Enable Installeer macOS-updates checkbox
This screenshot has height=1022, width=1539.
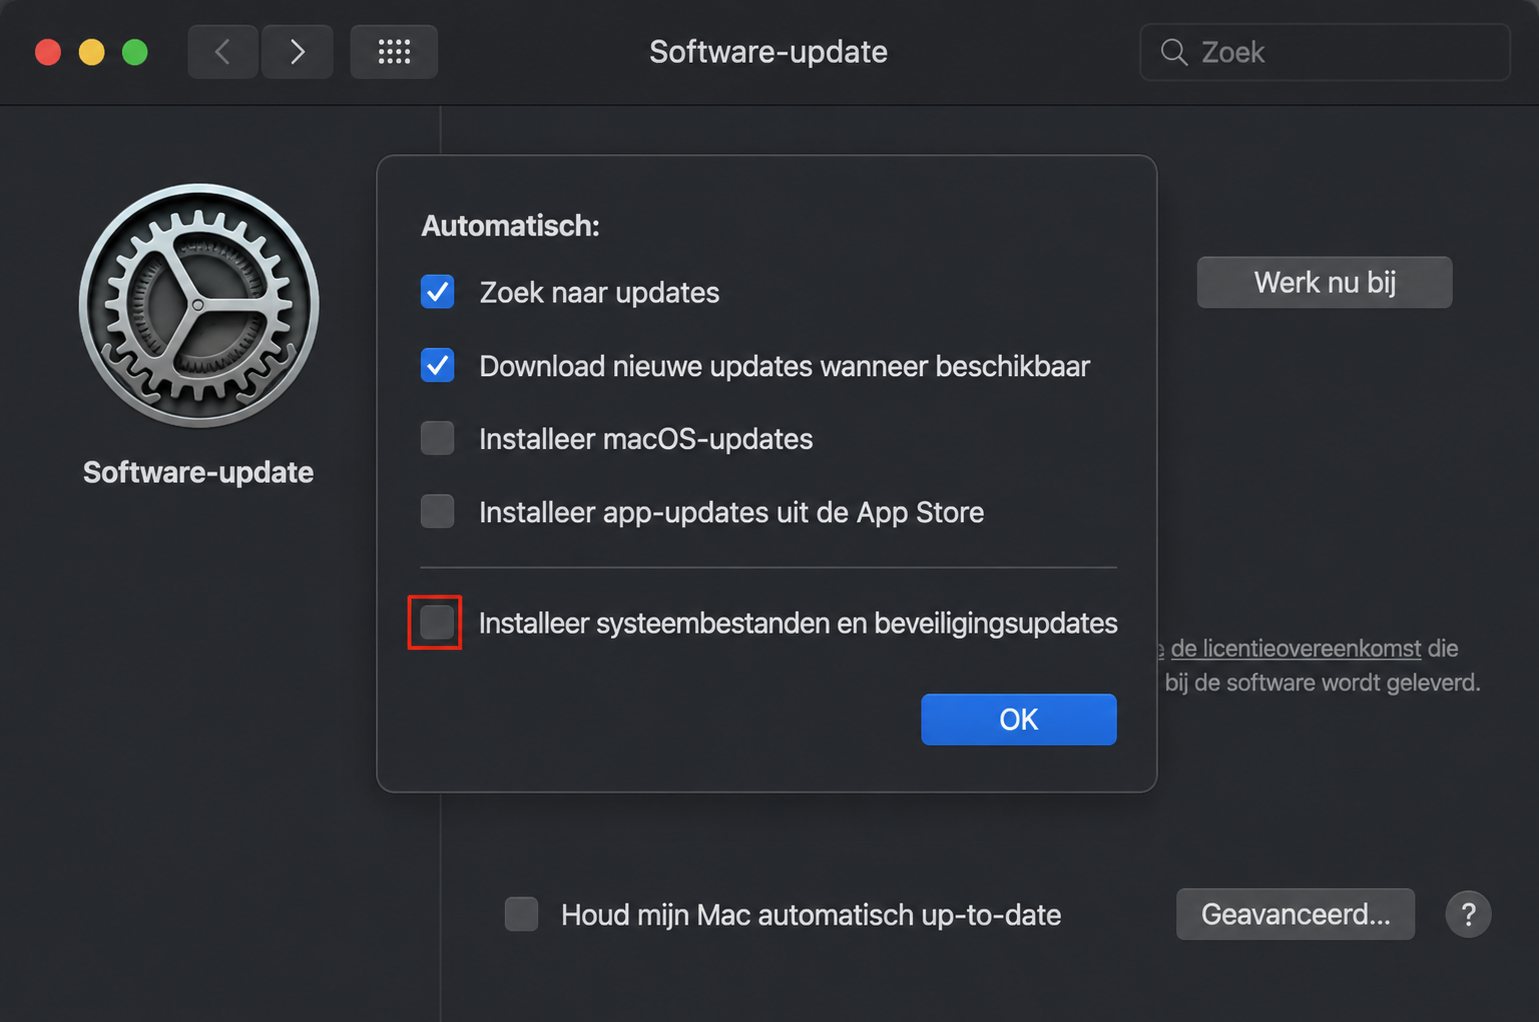(x=437, y=438)
